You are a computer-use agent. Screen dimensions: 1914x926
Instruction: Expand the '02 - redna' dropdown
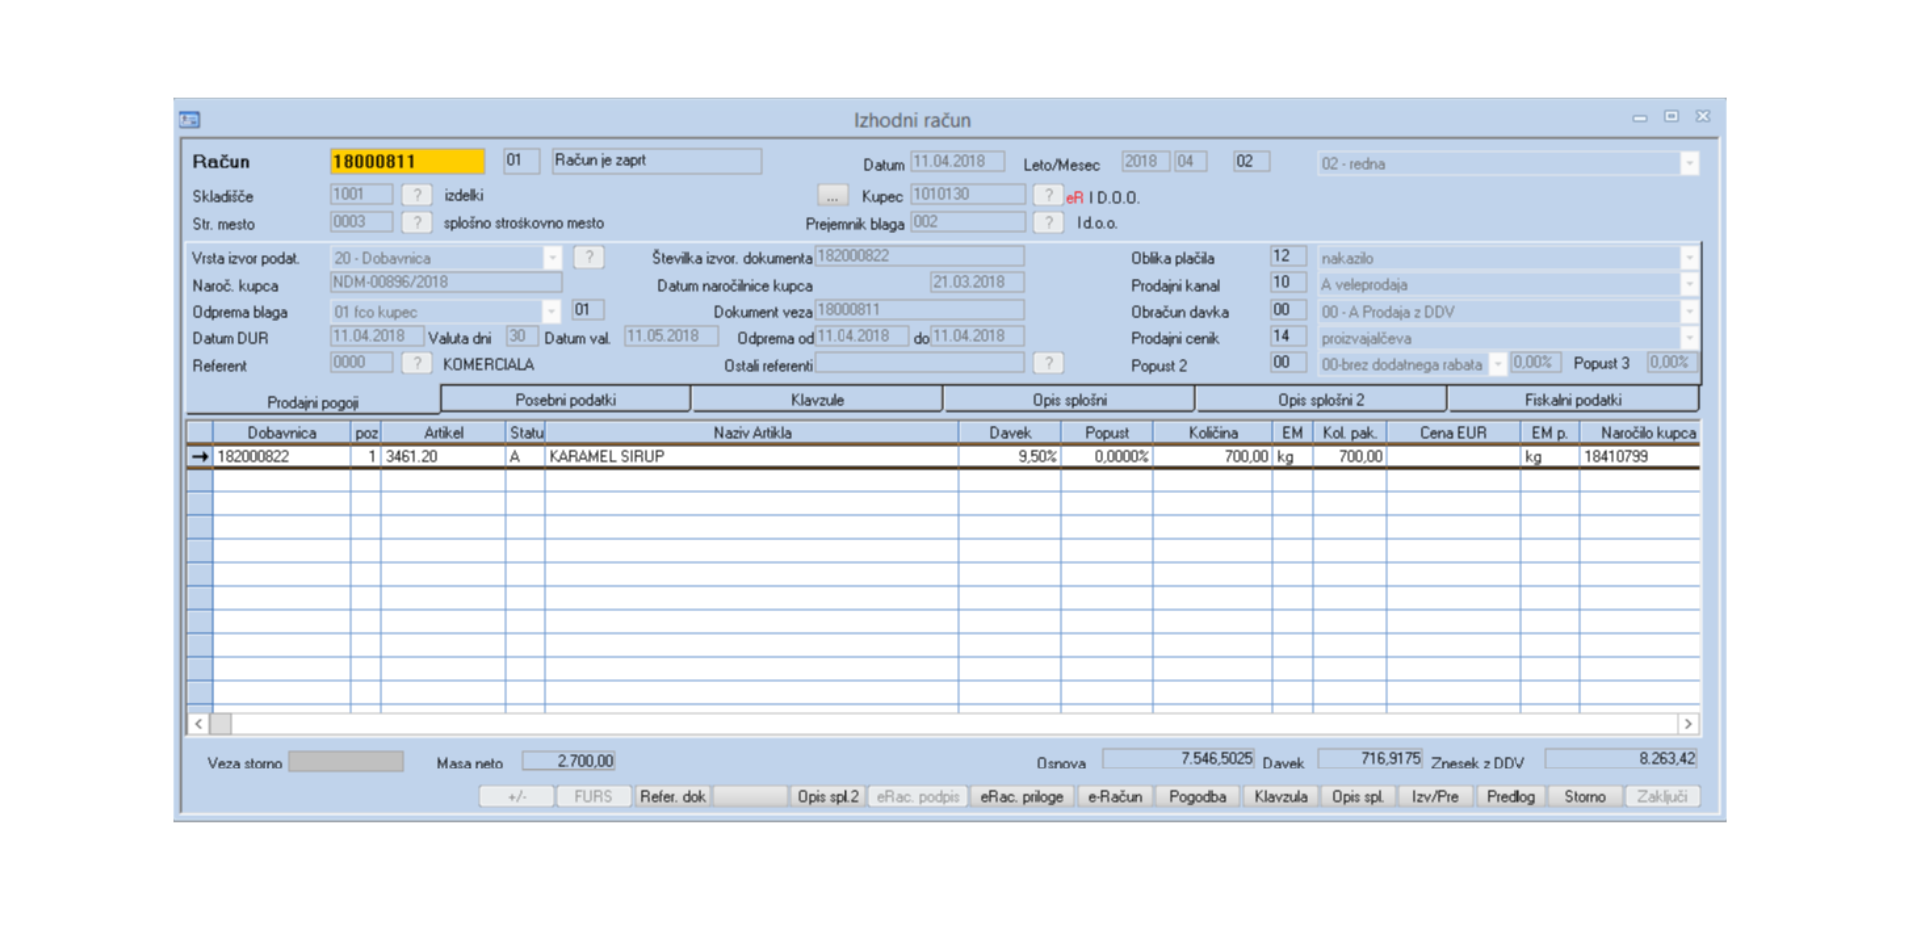tap(1689, 163)
